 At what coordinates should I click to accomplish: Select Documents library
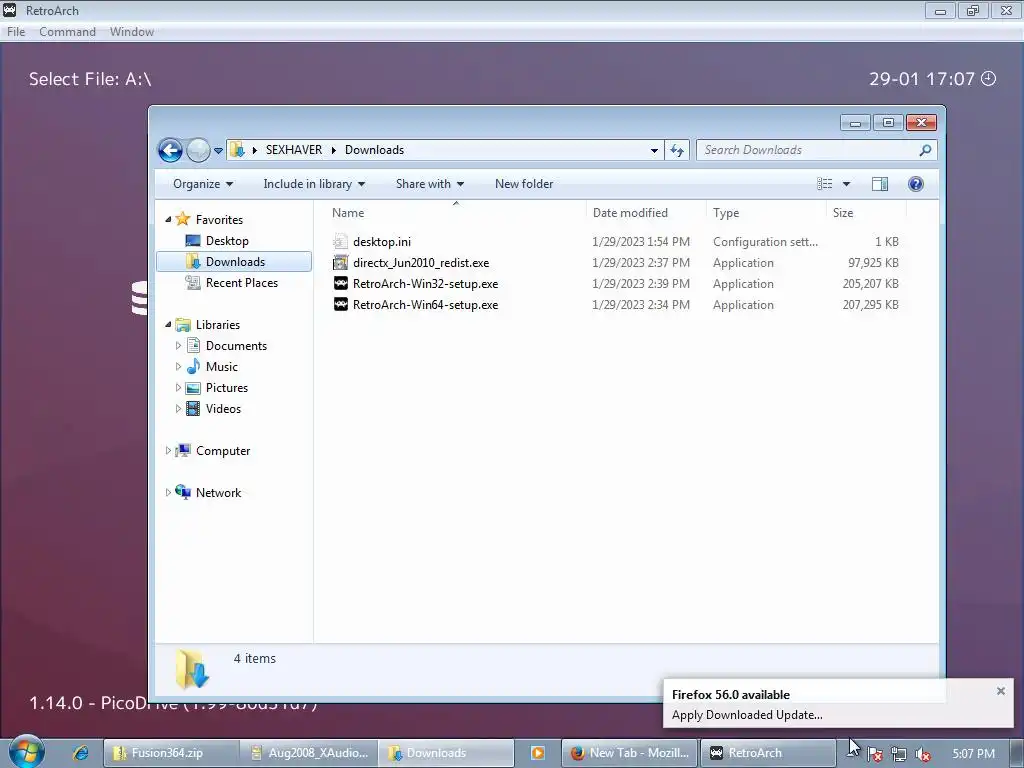[236, 346]
